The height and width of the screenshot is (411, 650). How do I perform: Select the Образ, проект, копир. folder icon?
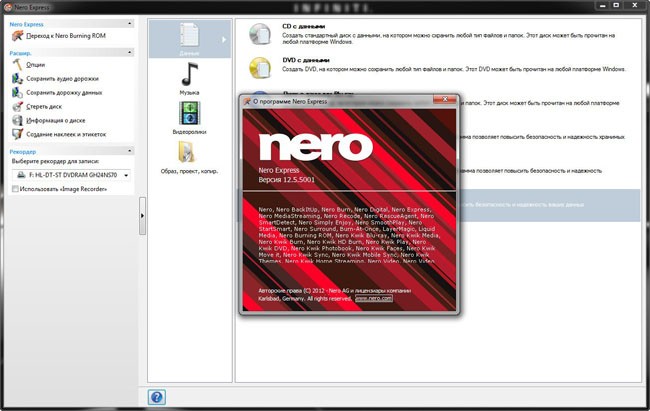pos(187,152)
